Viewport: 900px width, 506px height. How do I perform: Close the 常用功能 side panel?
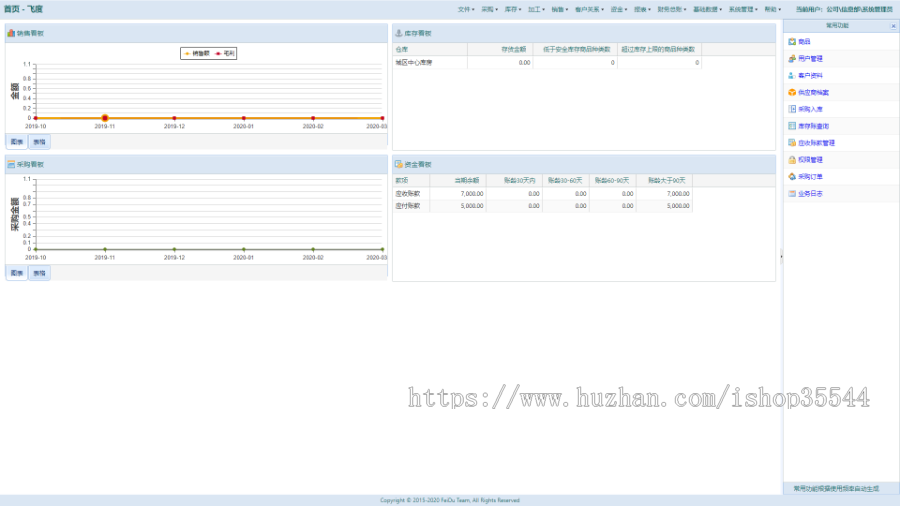click(893, 26)
